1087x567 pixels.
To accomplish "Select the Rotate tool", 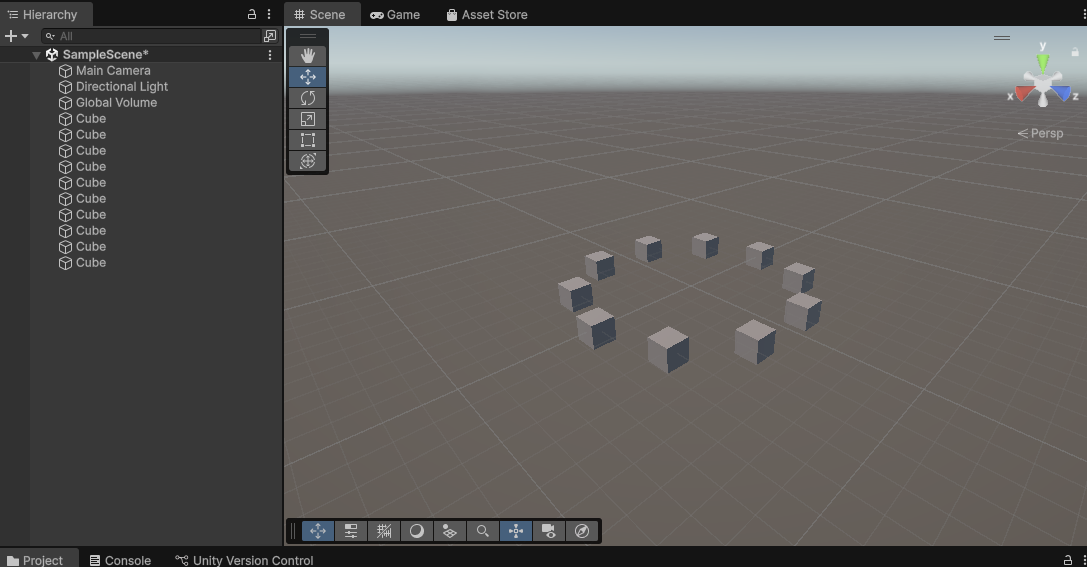I will click(x=308, y=98).
